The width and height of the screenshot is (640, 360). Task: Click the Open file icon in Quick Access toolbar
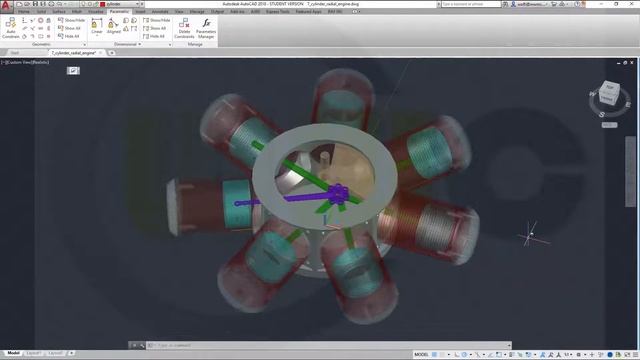click(x=27, y=4)
